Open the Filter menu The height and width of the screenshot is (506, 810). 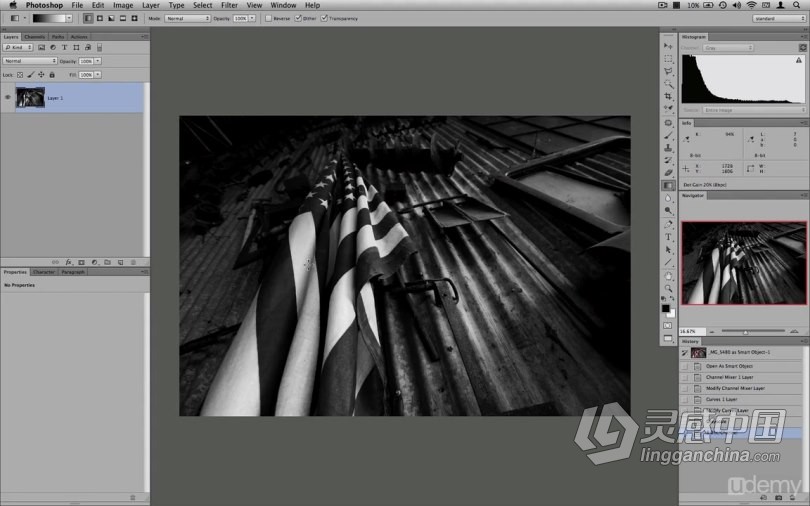point(229,5)
